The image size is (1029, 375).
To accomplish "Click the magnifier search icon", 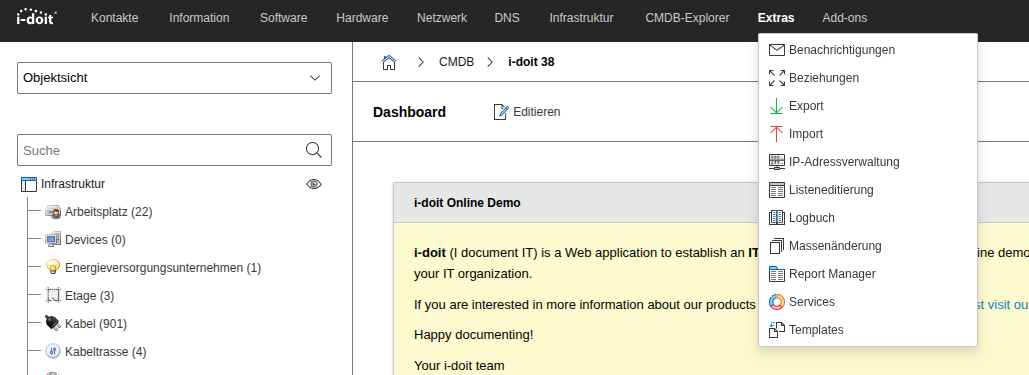I will pyautogui.click(x=314, y=150).
